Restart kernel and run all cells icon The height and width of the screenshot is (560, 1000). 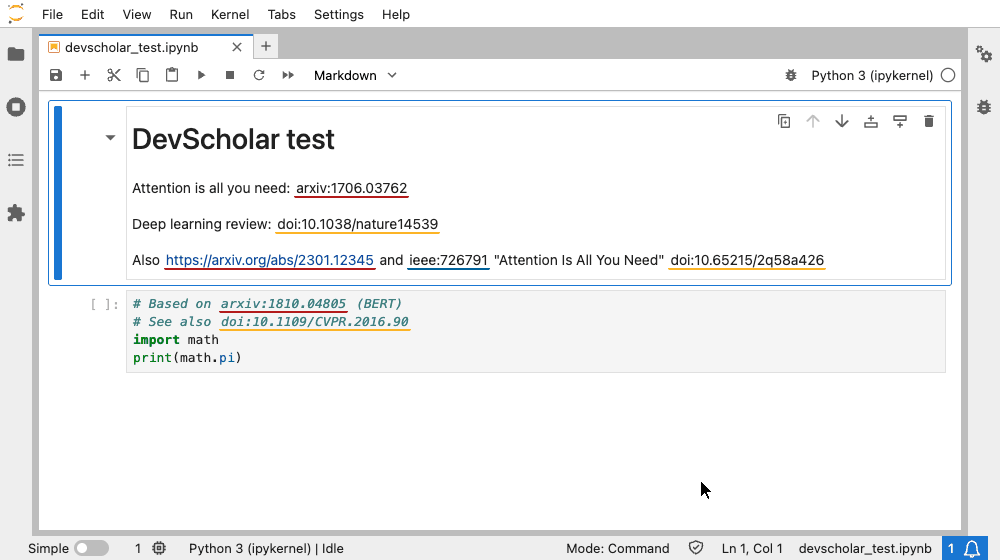[288, 75]
